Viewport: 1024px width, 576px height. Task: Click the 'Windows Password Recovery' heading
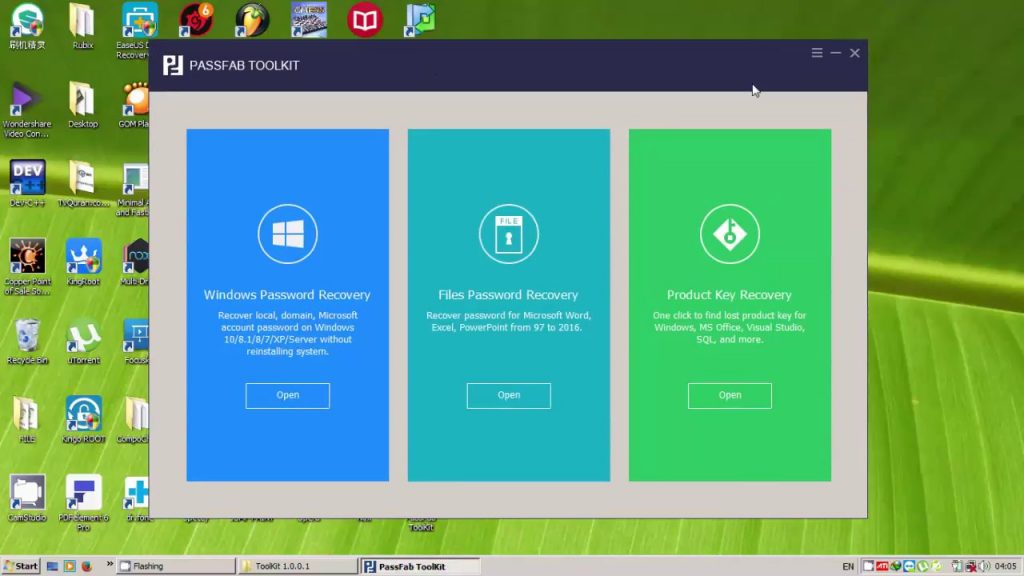[287, 295]
